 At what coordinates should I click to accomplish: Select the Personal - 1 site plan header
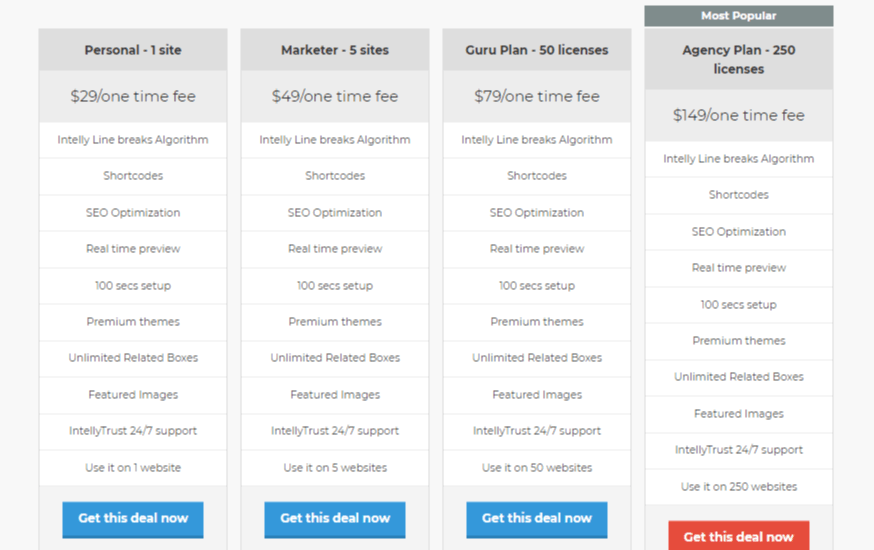(x=133, y=50)
